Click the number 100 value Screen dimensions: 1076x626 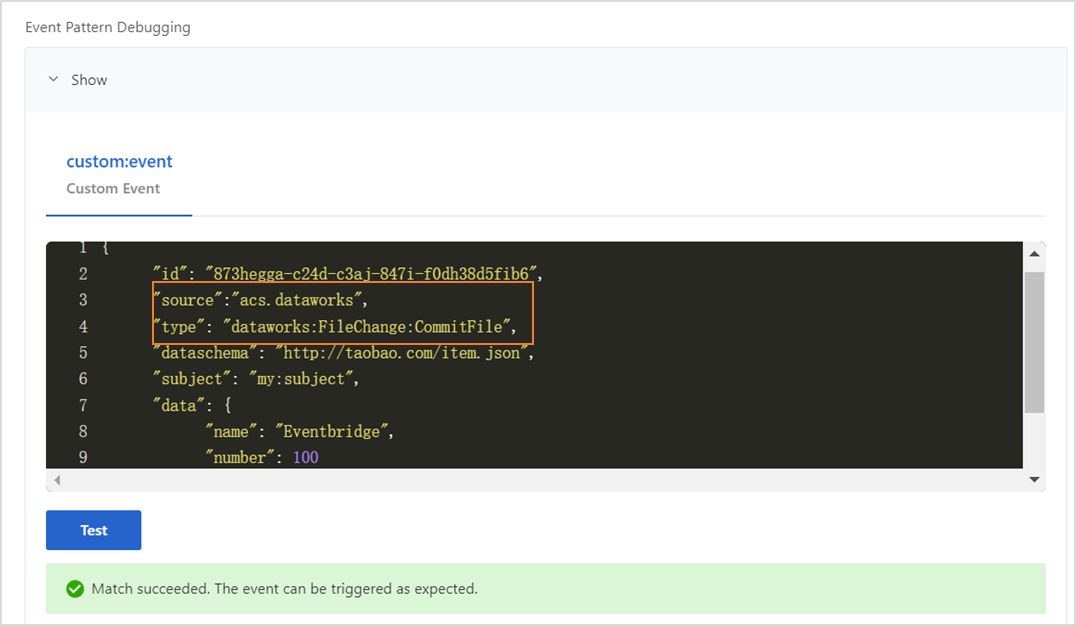(305, 458)
